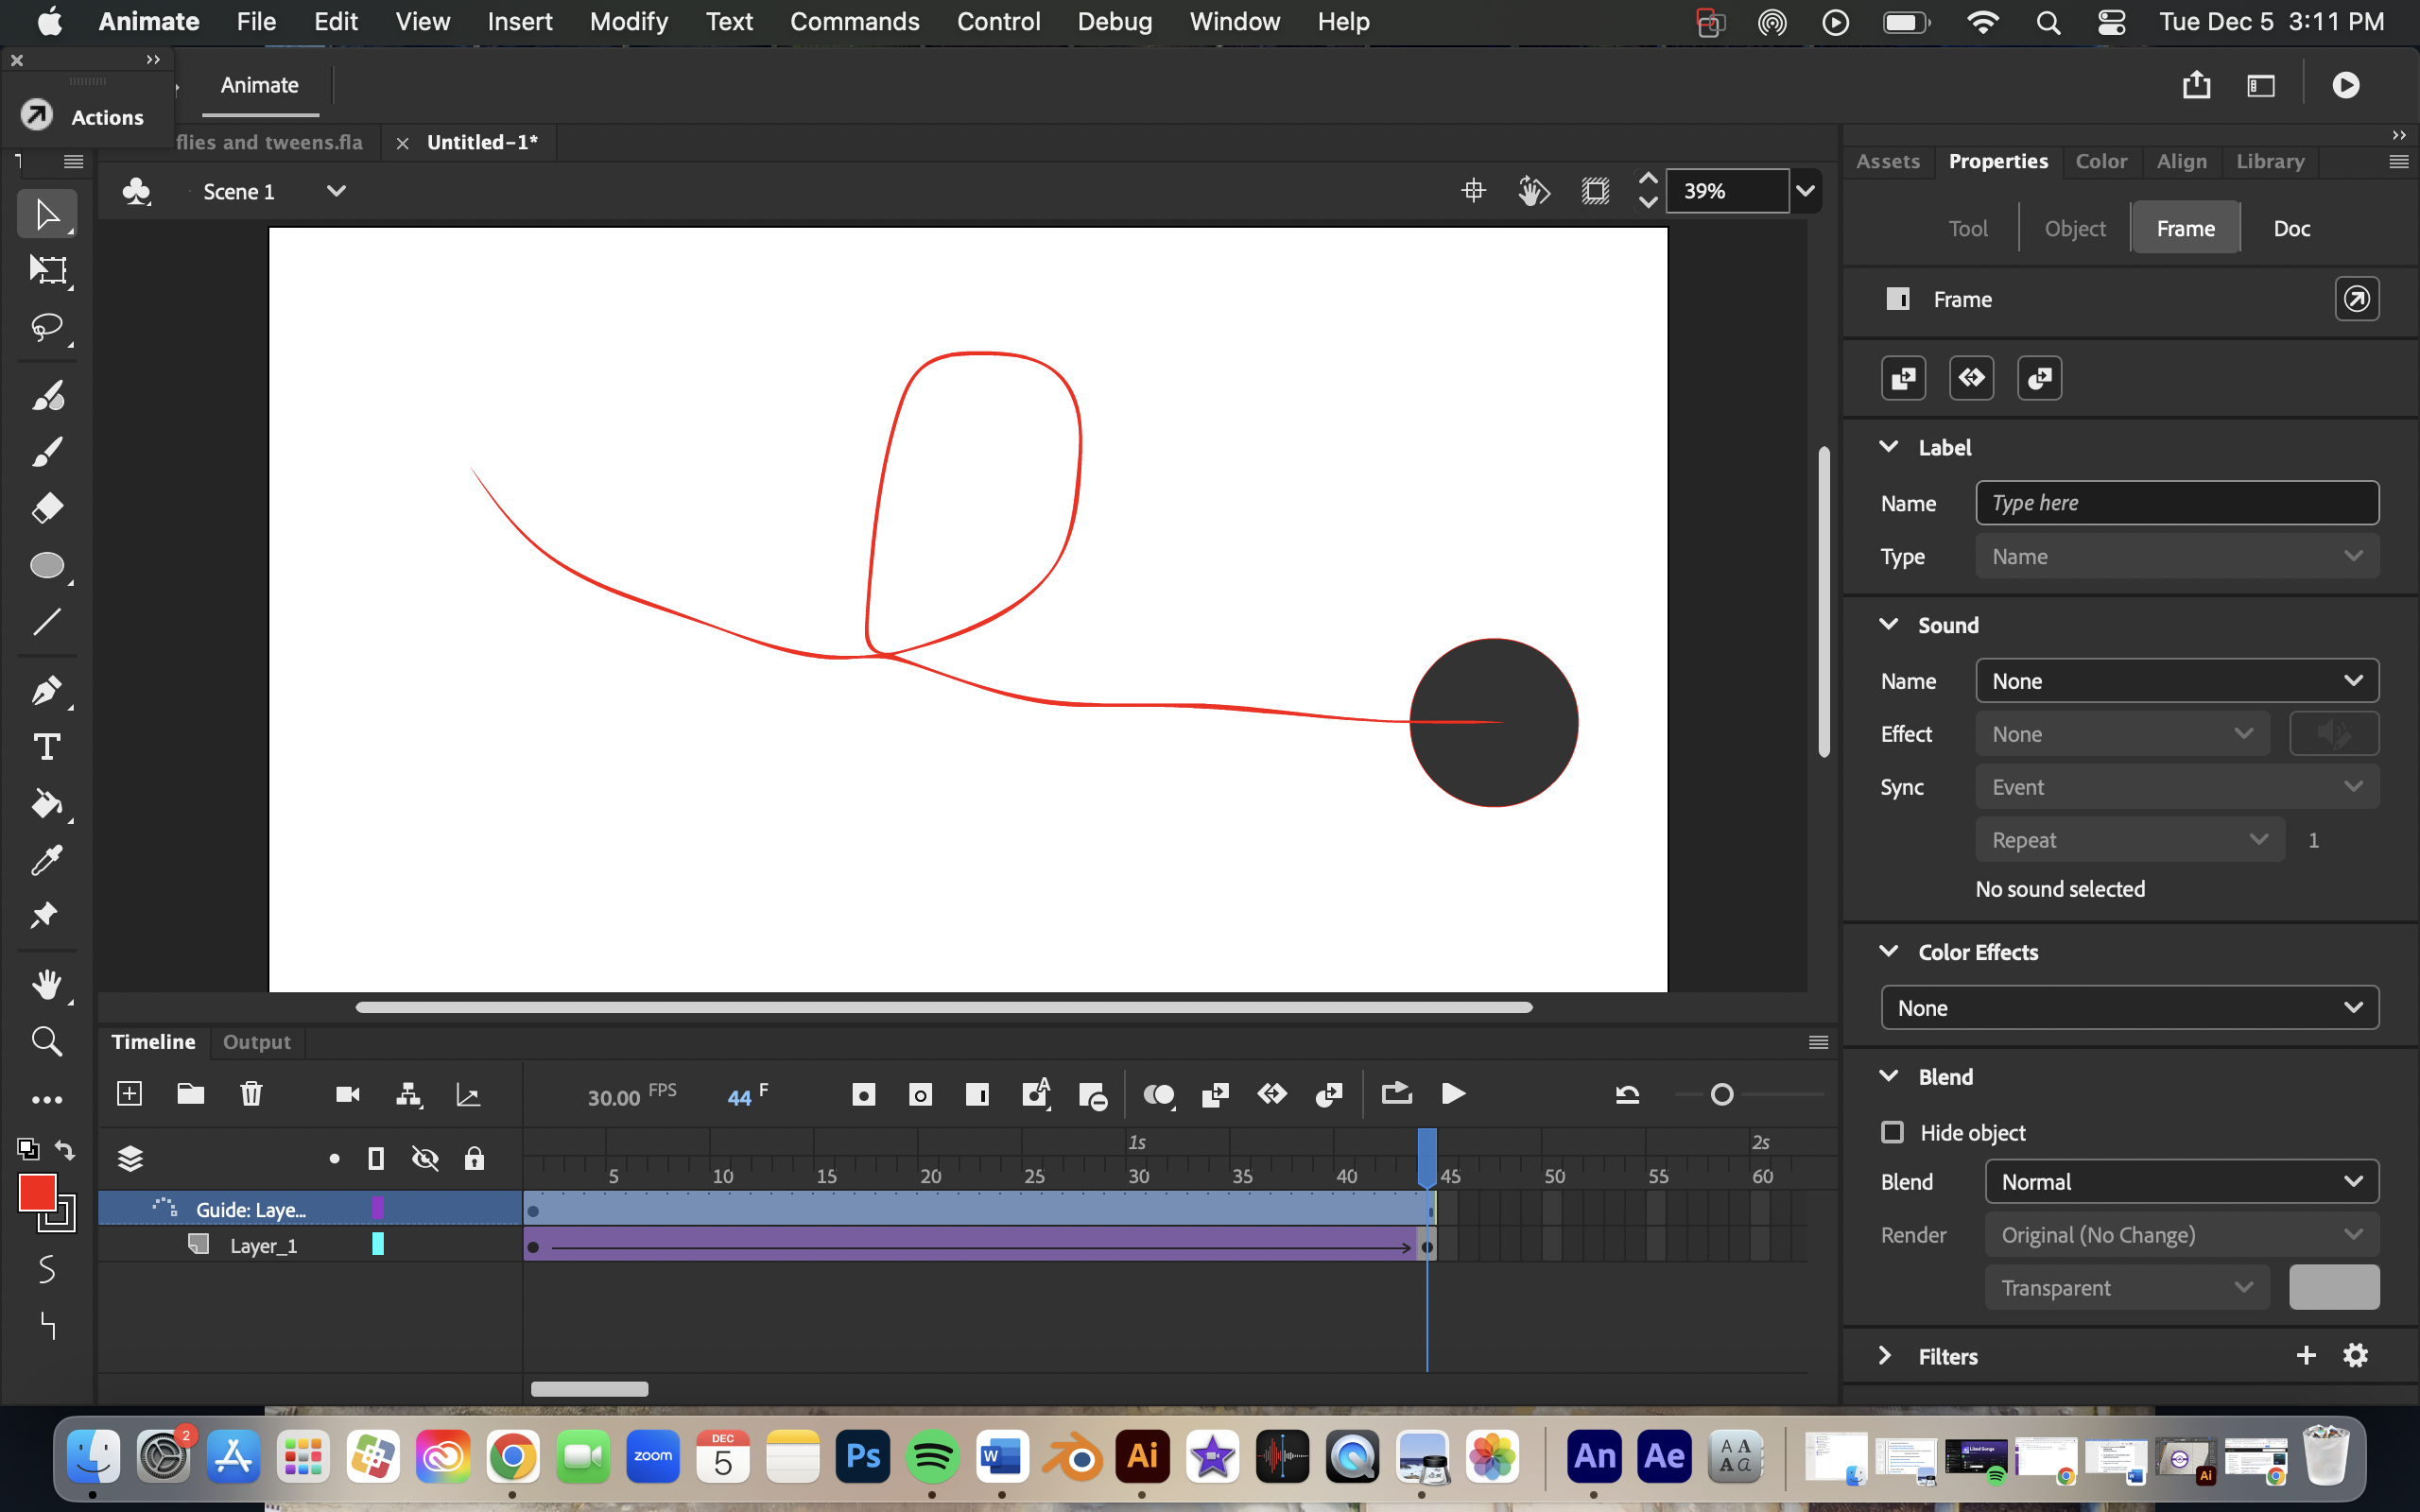Click the Object properties button

pos(2074,228)
